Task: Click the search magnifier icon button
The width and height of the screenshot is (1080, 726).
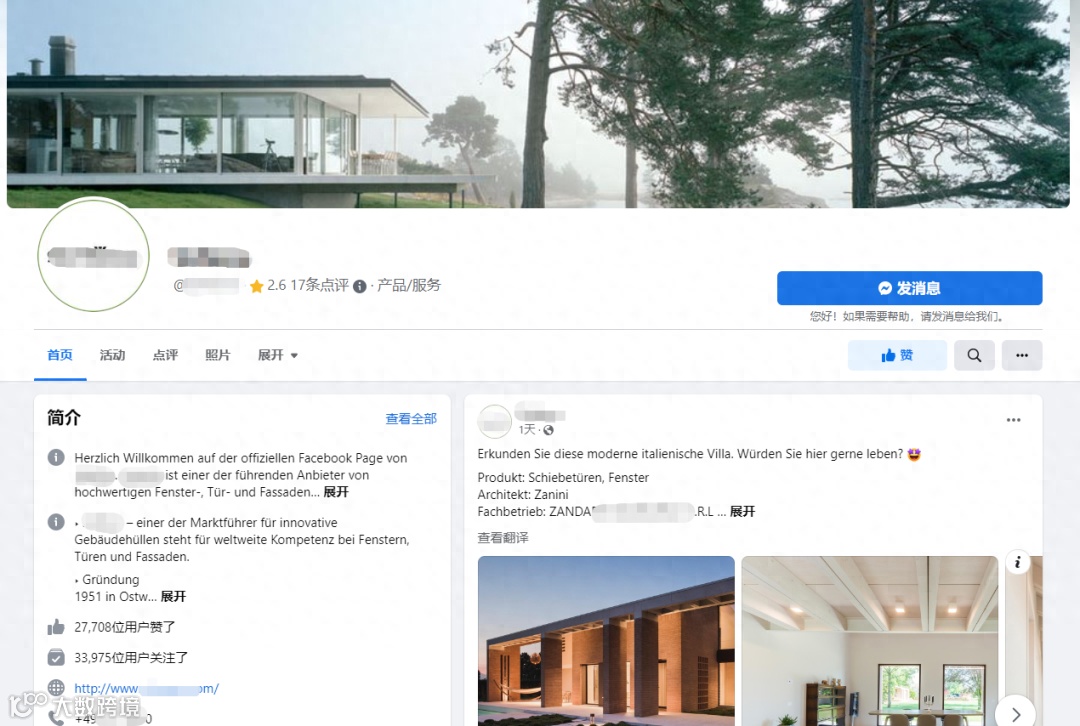Action: click(974, 355)
